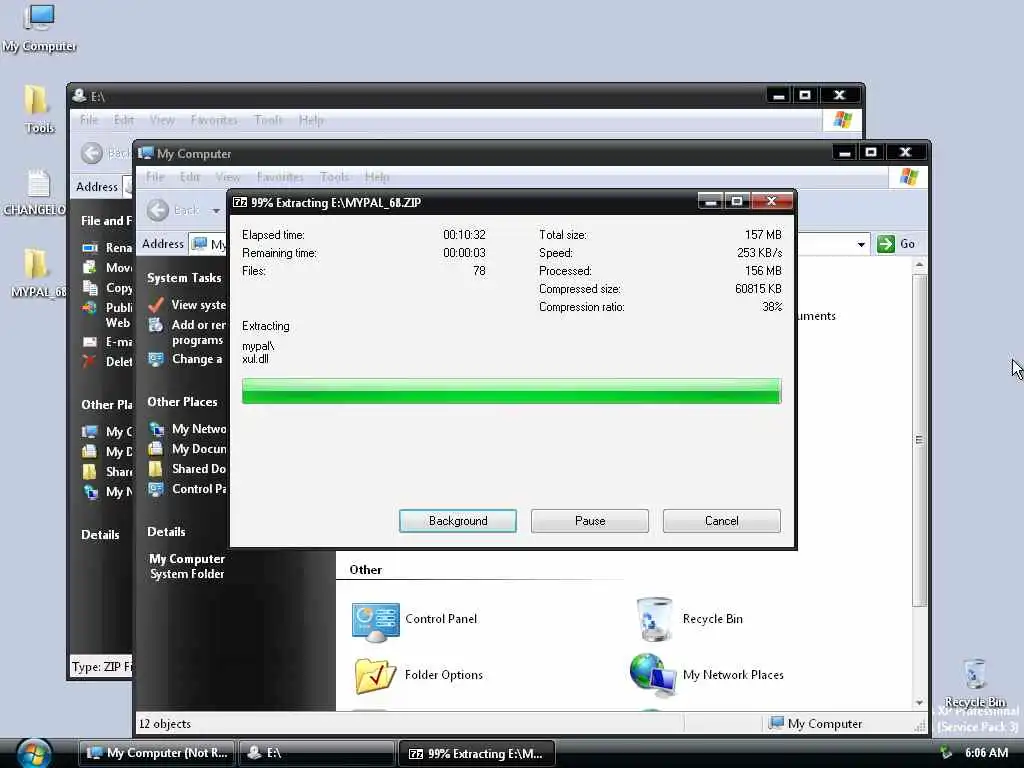The width and height of the screenshot is (1024, 768).
Task: Select the MYPAL_68 zip on desktop
Action: pyautogui.click(x=36, y=273)
